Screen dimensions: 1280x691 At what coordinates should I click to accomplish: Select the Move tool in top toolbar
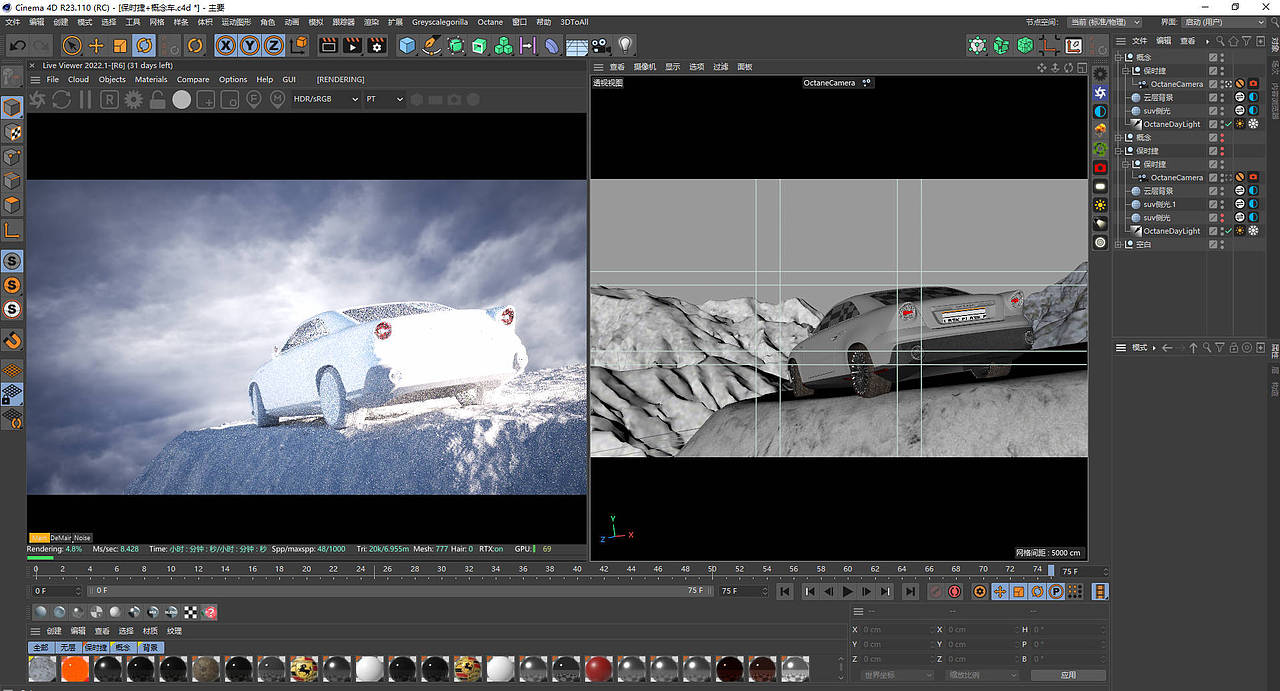point(96,45)
